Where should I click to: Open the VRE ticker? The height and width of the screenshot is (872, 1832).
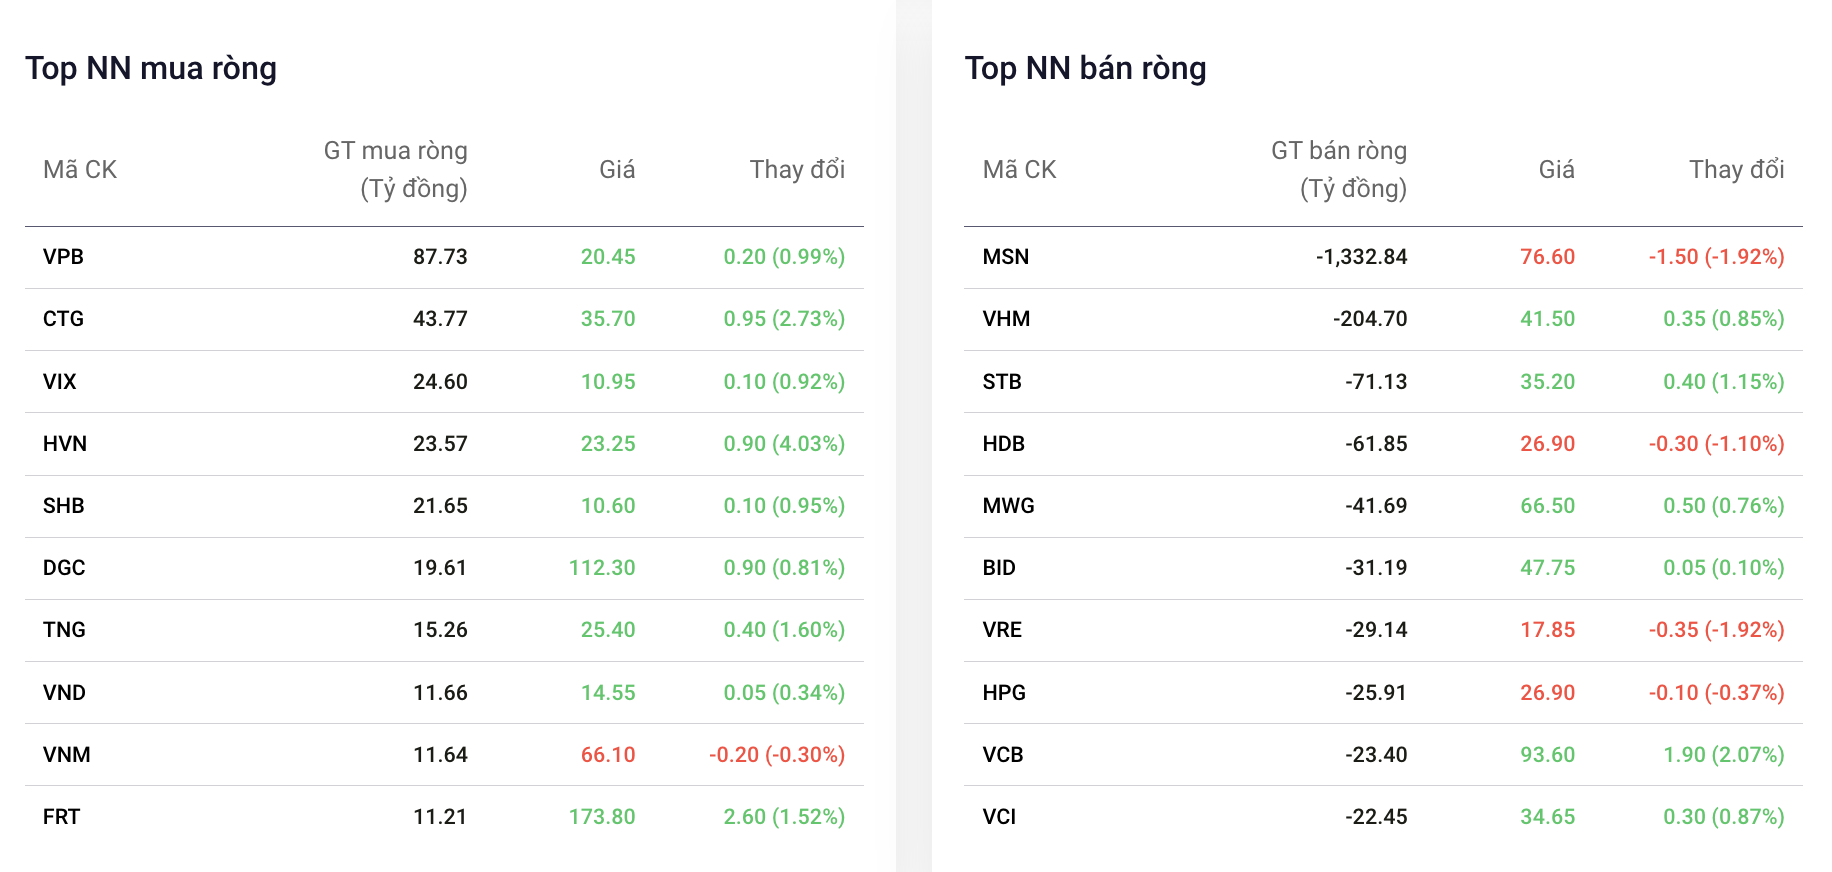(x=1002, y=630)
